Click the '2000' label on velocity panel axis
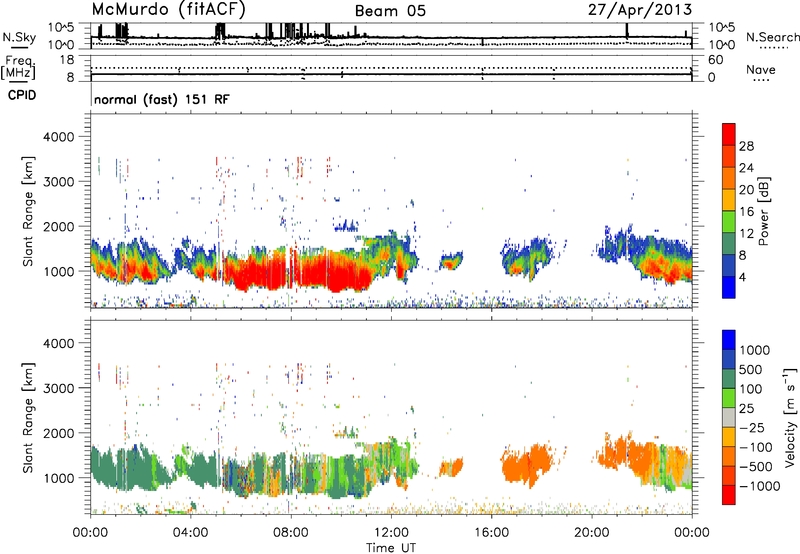The width and height of the screenshot is (800, 554). tap(58, 433)
